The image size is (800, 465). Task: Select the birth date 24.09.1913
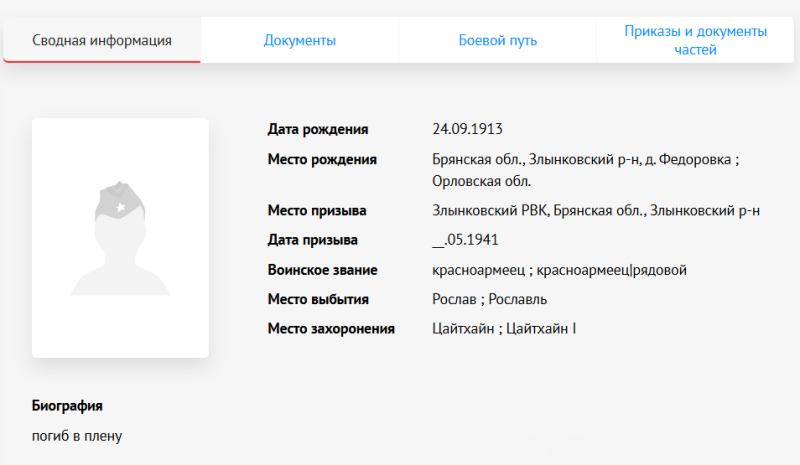(x=467, y=129)
